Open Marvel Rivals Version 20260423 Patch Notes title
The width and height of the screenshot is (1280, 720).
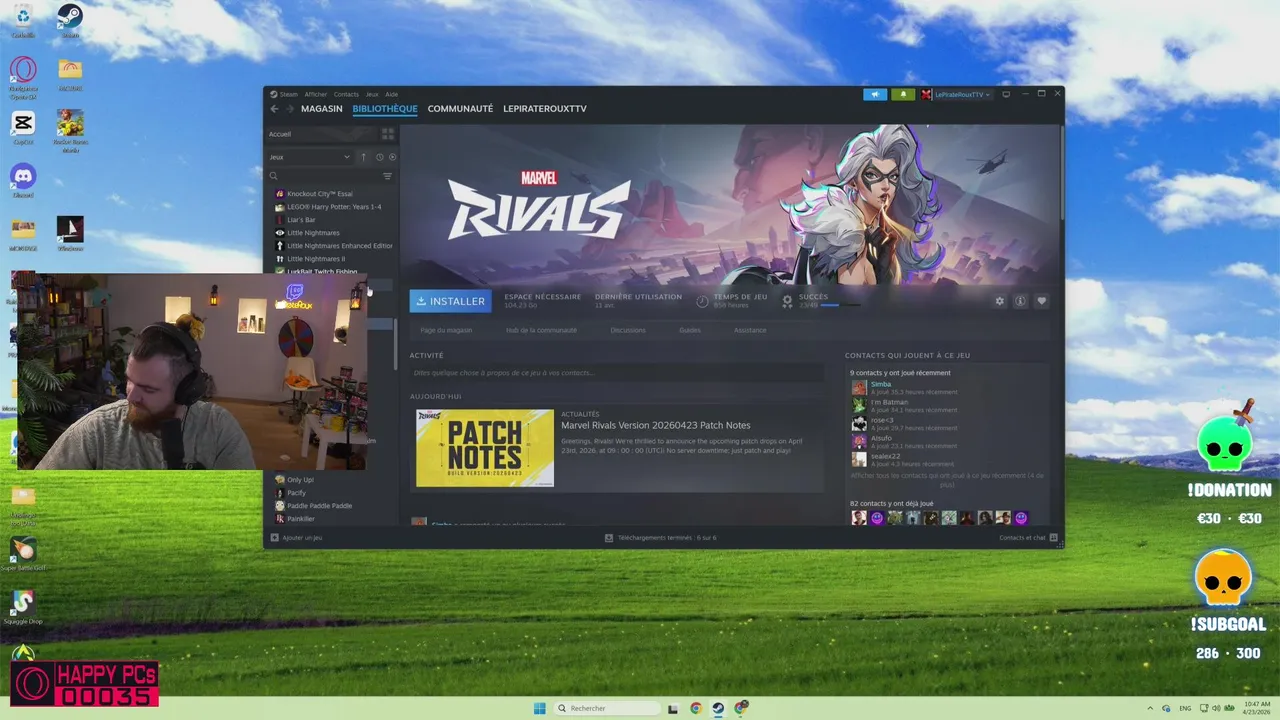click(656, 426)
